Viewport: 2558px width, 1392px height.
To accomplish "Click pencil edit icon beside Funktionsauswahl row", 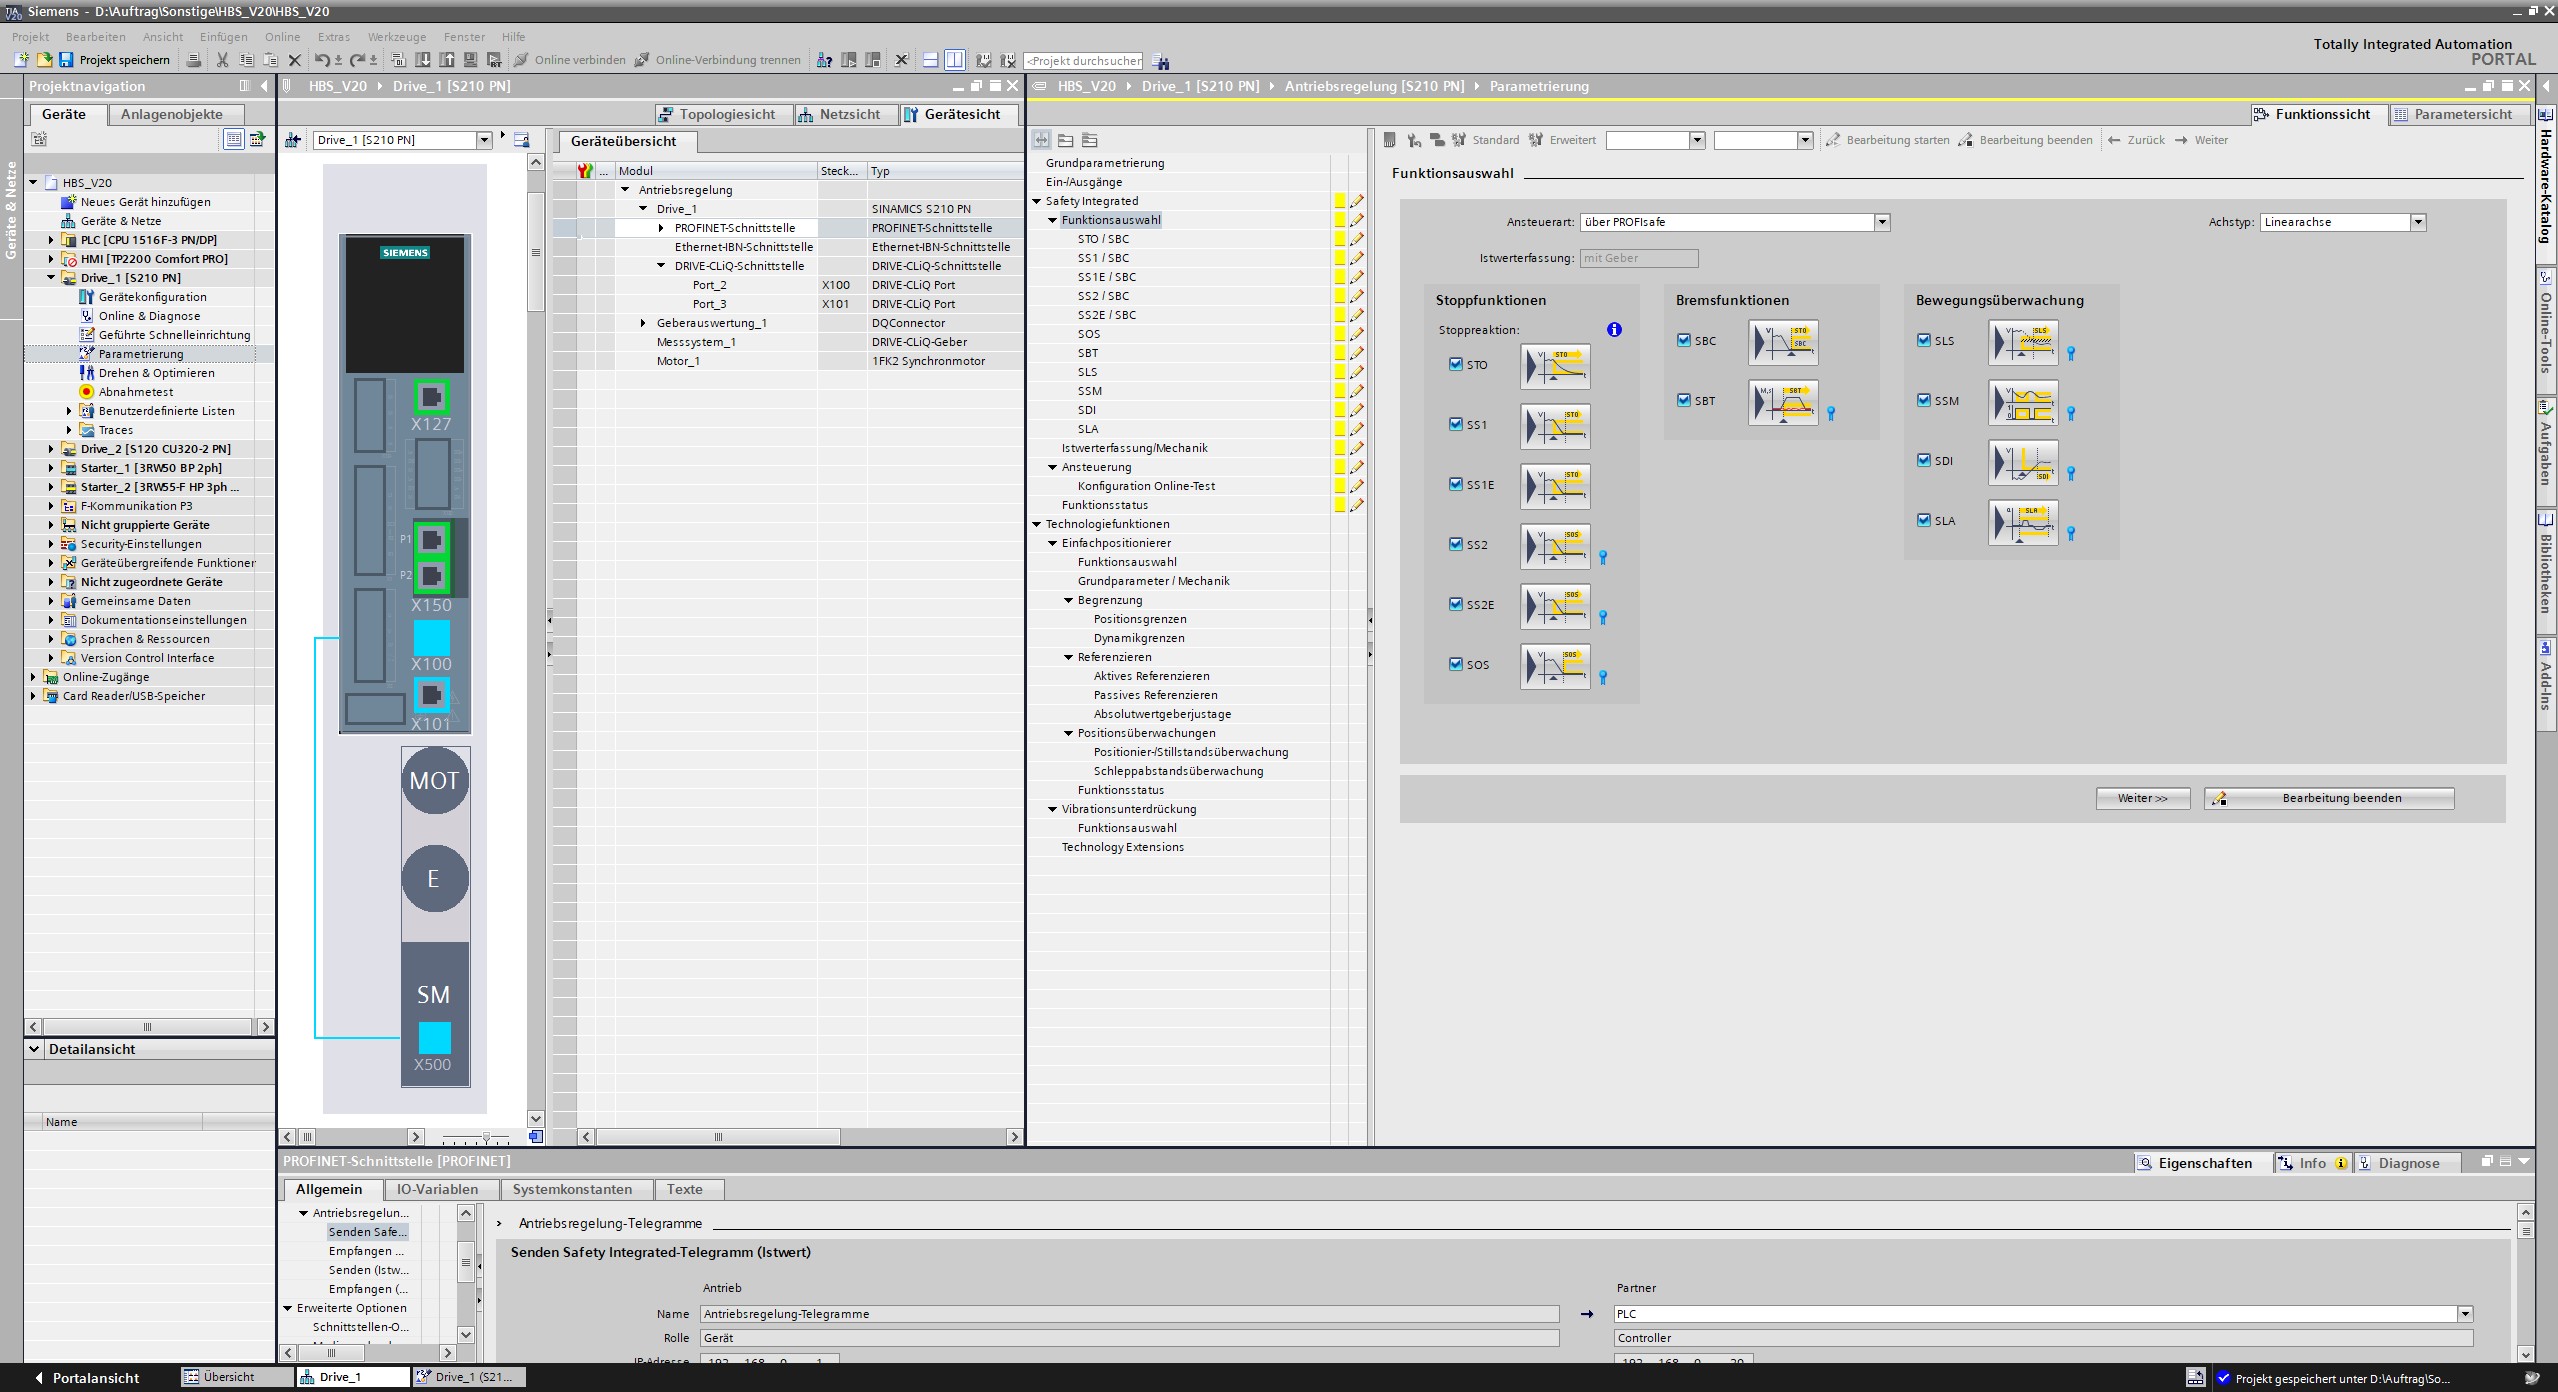I will coord(1357,220).
